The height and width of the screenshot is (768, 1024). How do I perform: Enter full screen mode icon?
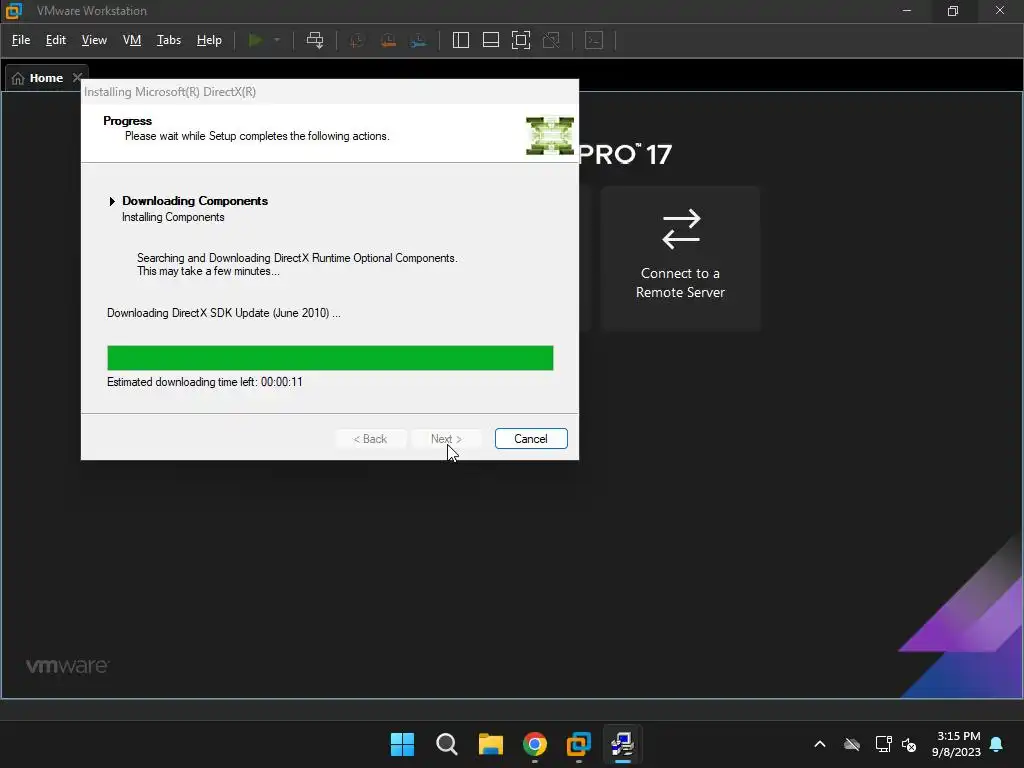pos(520,40)
